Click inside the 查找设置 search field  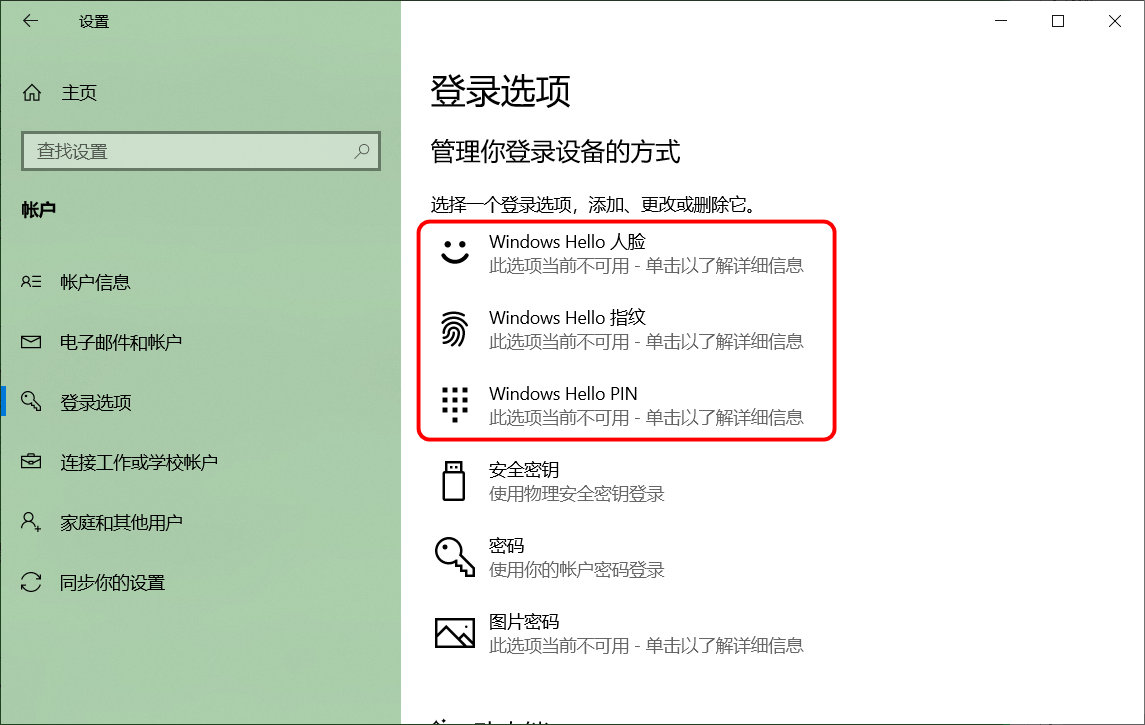click(x=180, y=150)
